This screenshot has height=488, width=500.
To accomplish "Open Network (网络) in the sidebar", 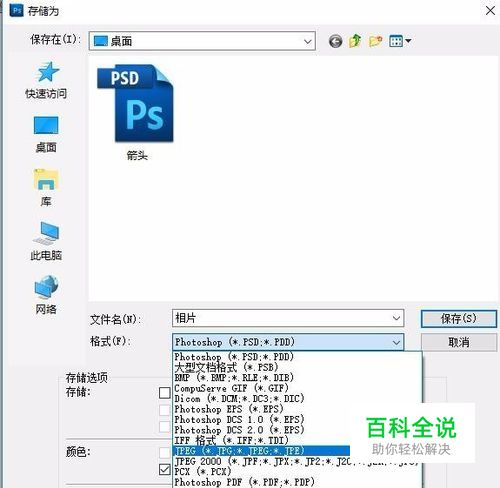I will point(46,295).
